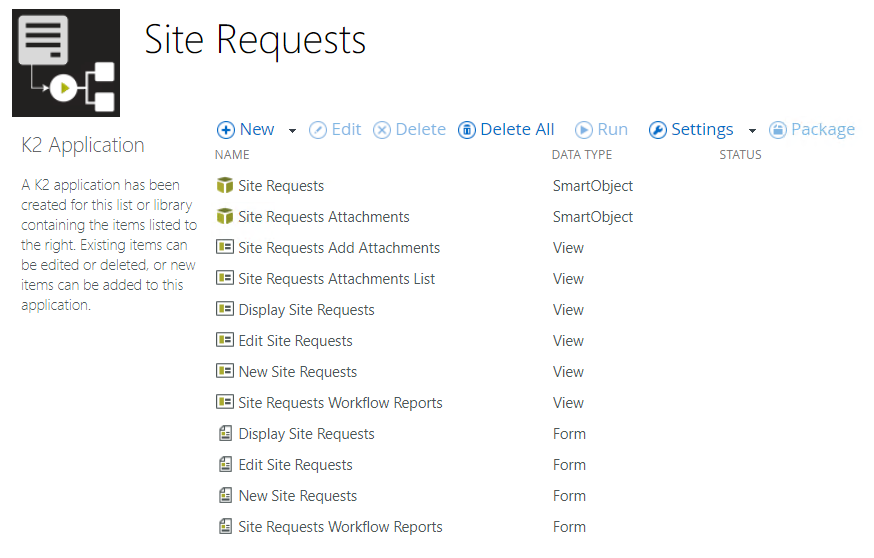Click the Package icon

(778, 130)
